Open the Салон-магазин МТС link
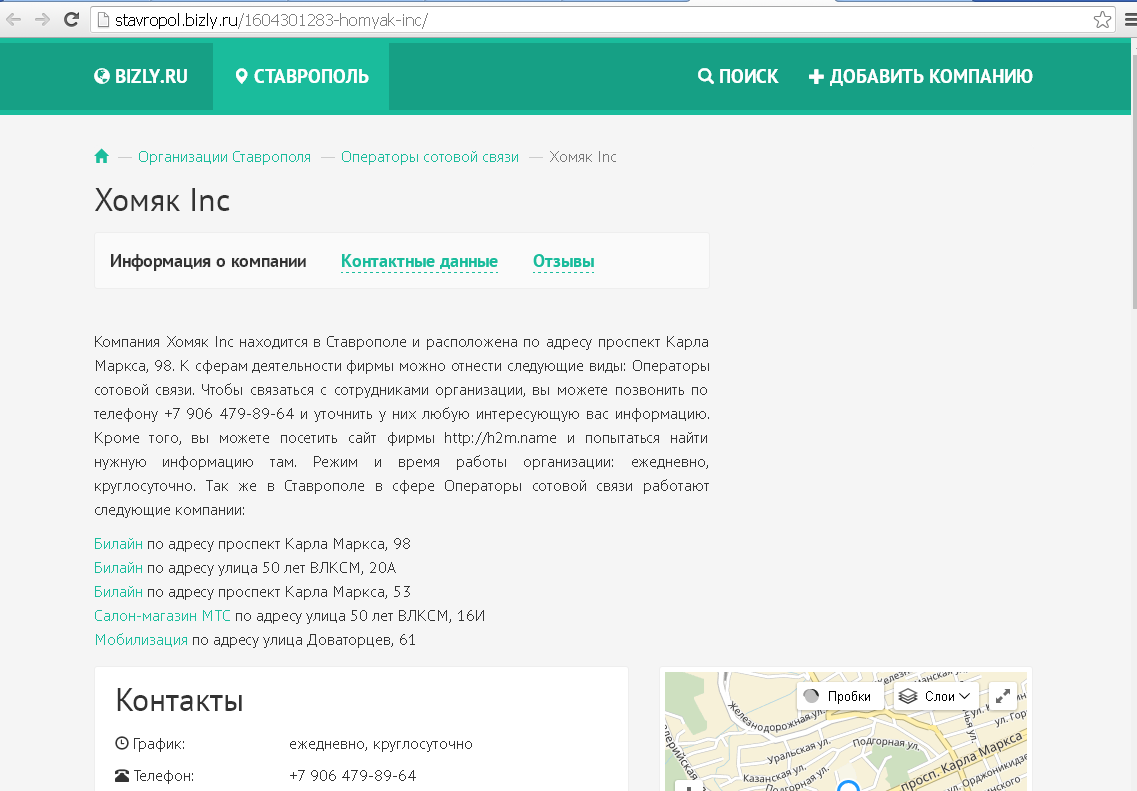Screen dimensions: 1137x791 (x=162, y=616)
